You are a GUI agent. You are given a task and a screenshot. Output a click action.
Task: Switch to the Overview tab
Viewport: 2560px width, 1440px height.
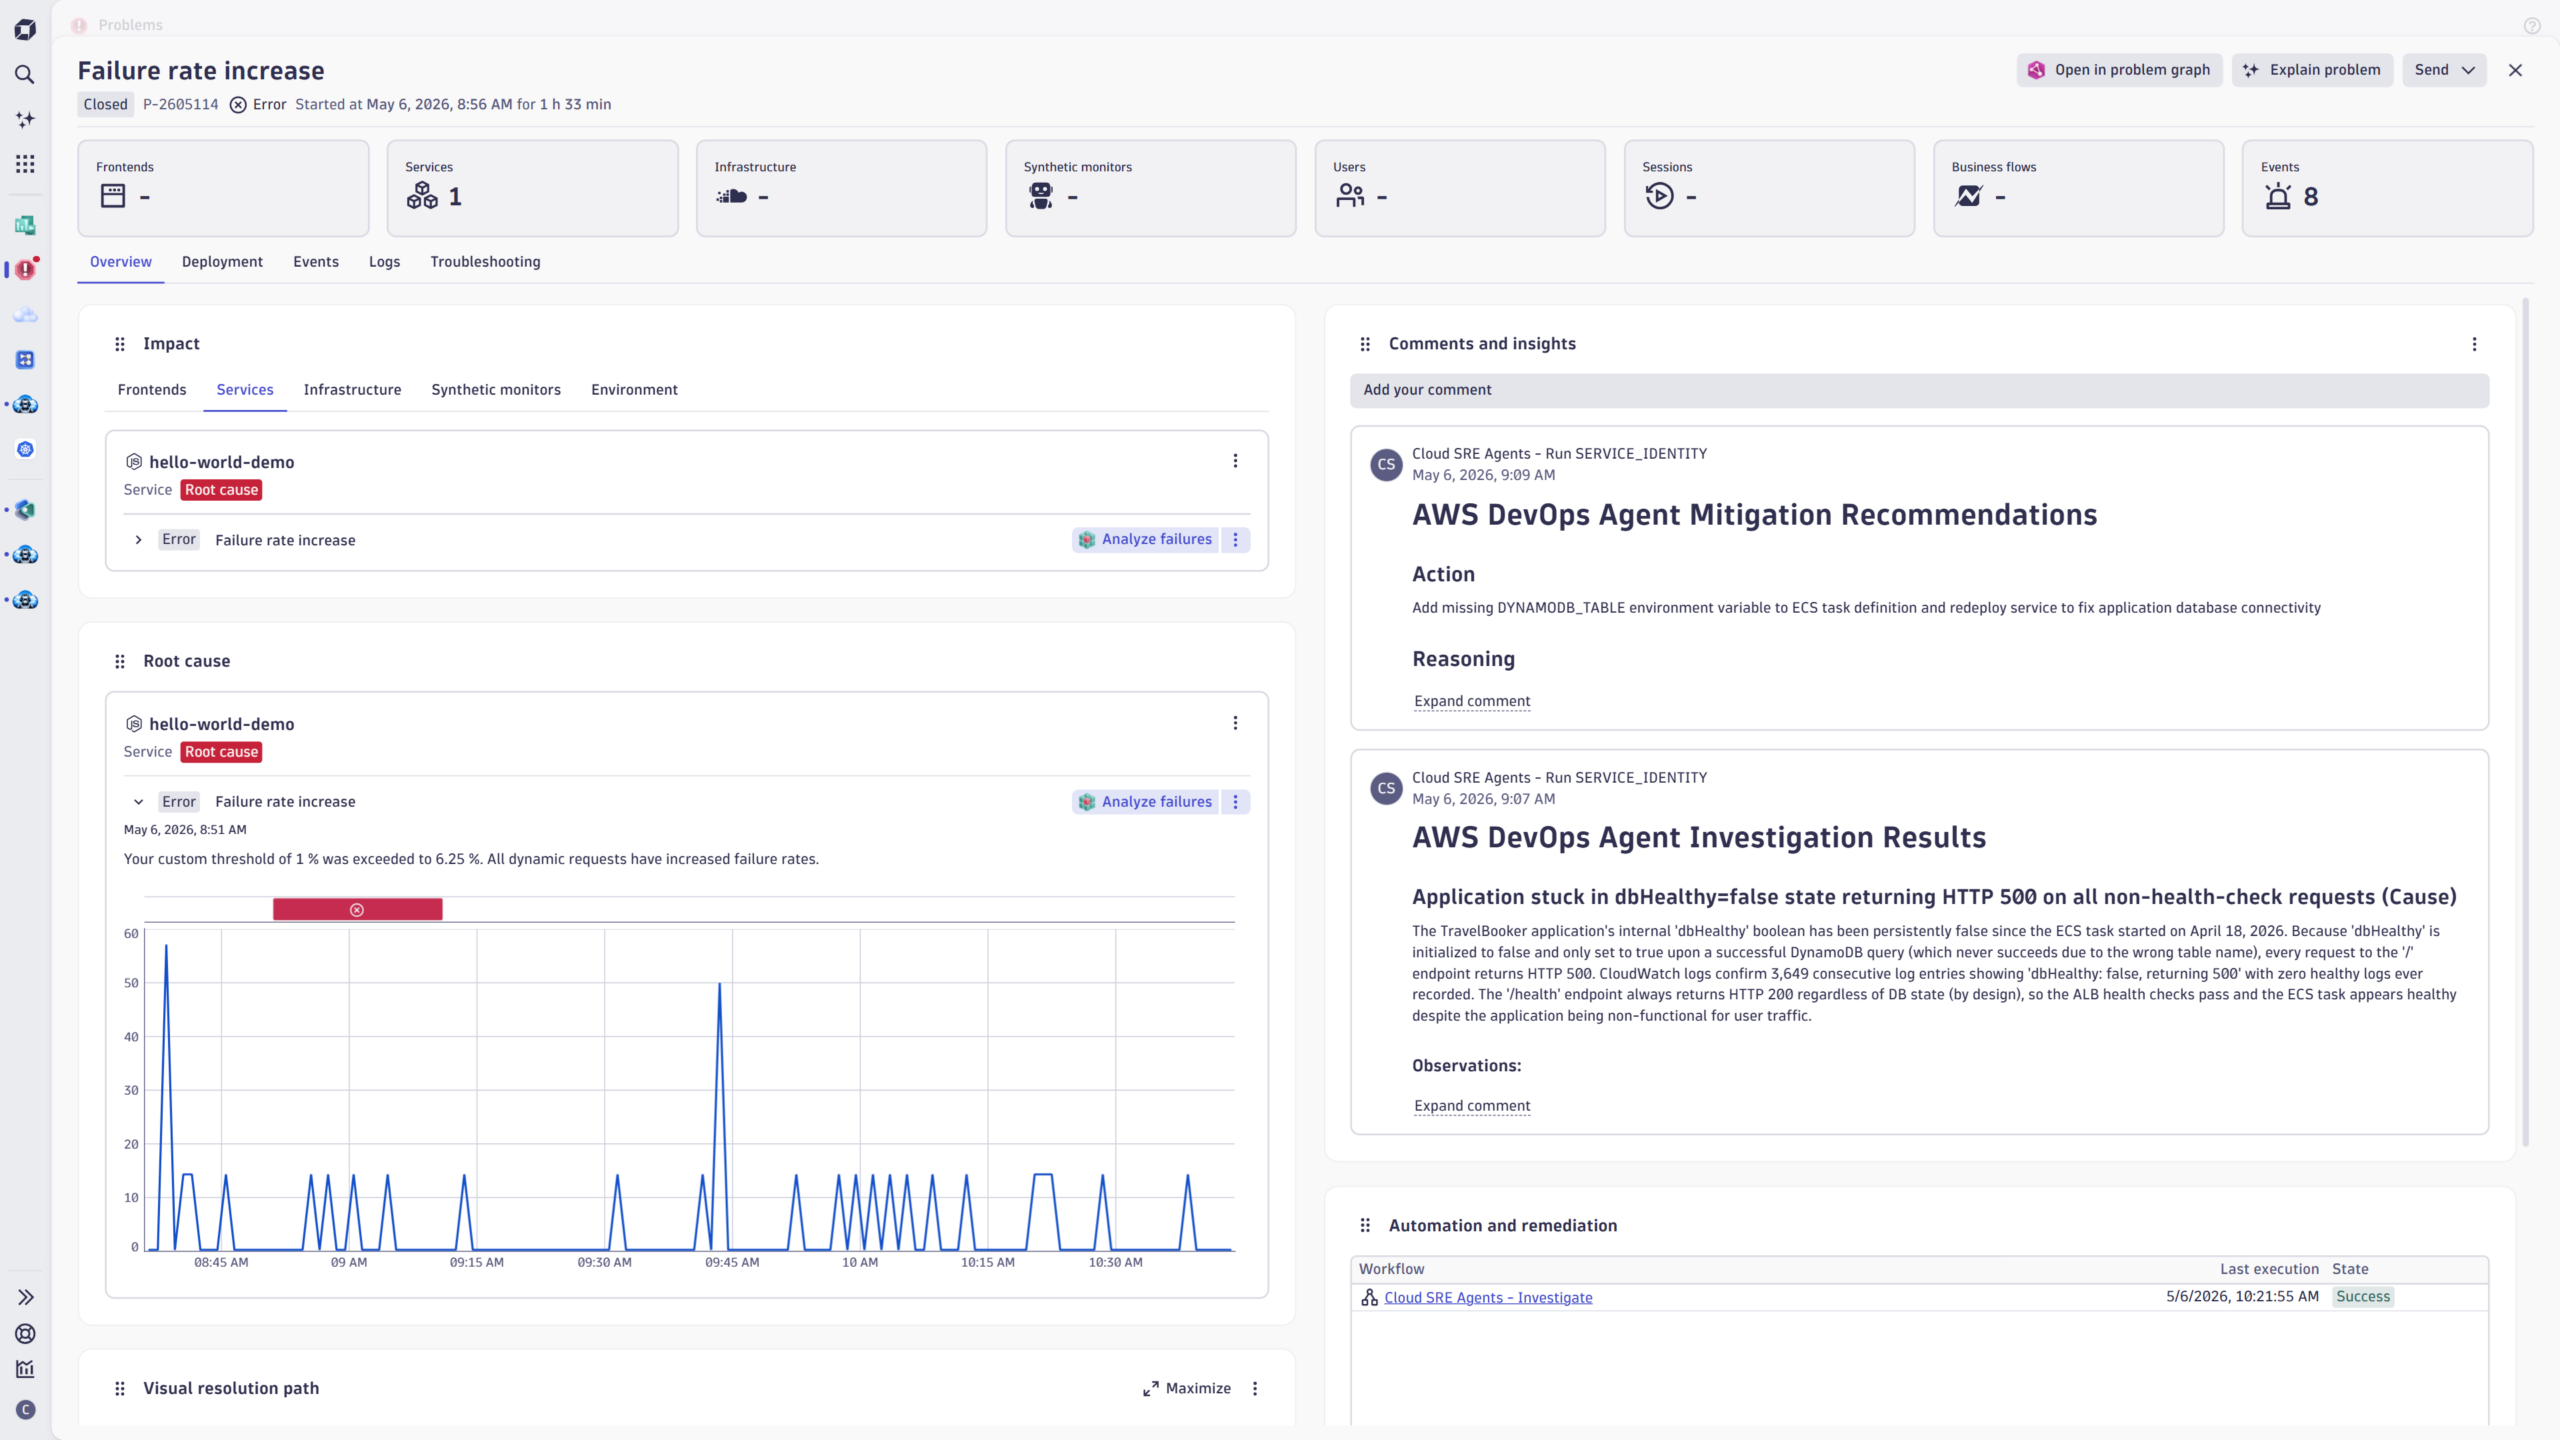click(121, 262)
